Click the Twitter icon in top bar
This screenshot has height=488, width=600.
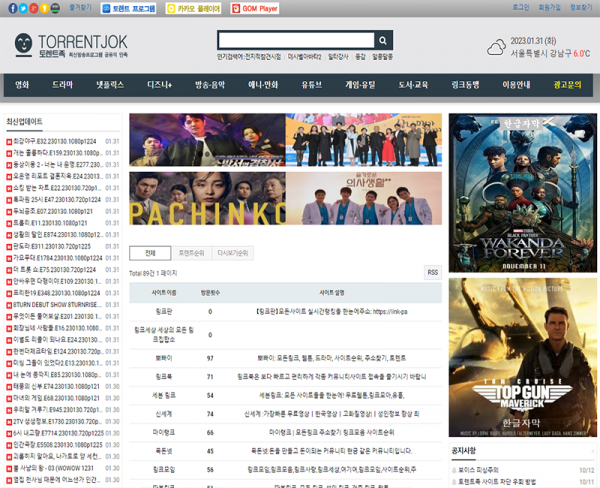pos(20,8)
